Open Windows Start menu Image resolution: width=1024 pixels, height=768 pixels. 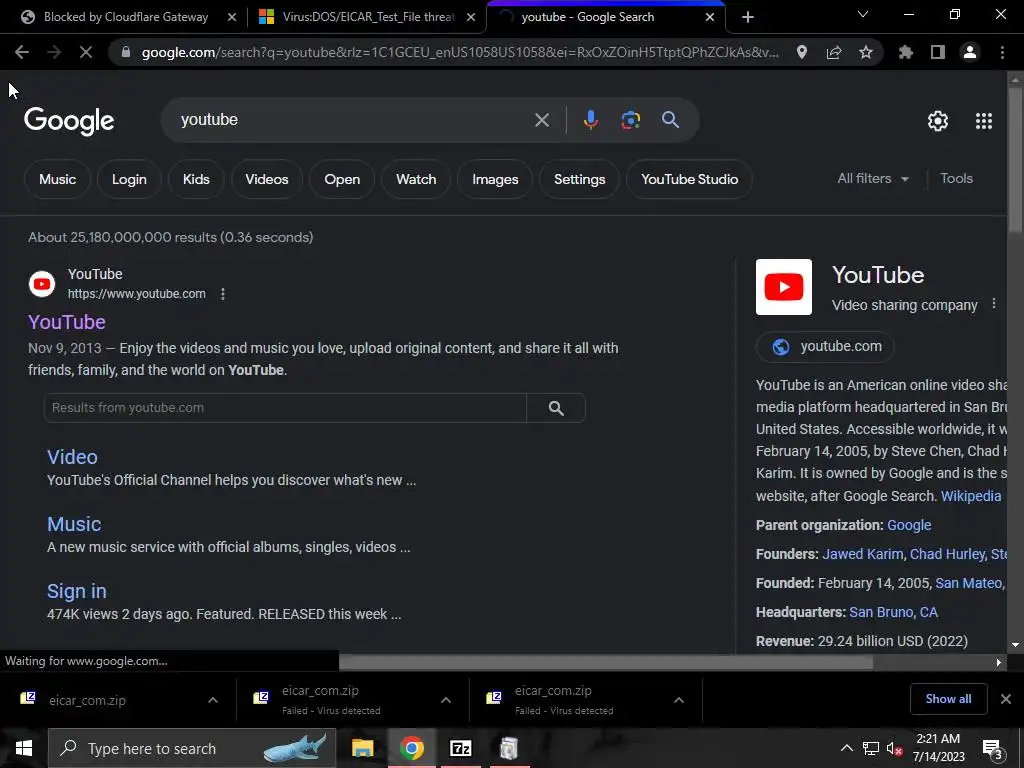coord(24,748)
